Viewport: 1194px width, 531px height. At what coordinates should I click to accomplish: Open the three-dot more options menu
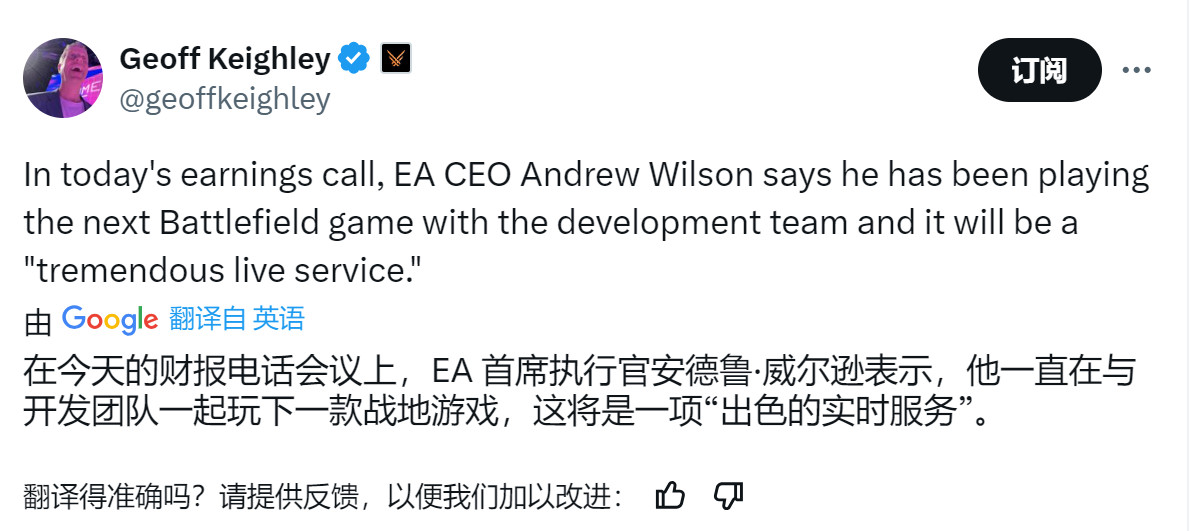[x=1137, y=70]
